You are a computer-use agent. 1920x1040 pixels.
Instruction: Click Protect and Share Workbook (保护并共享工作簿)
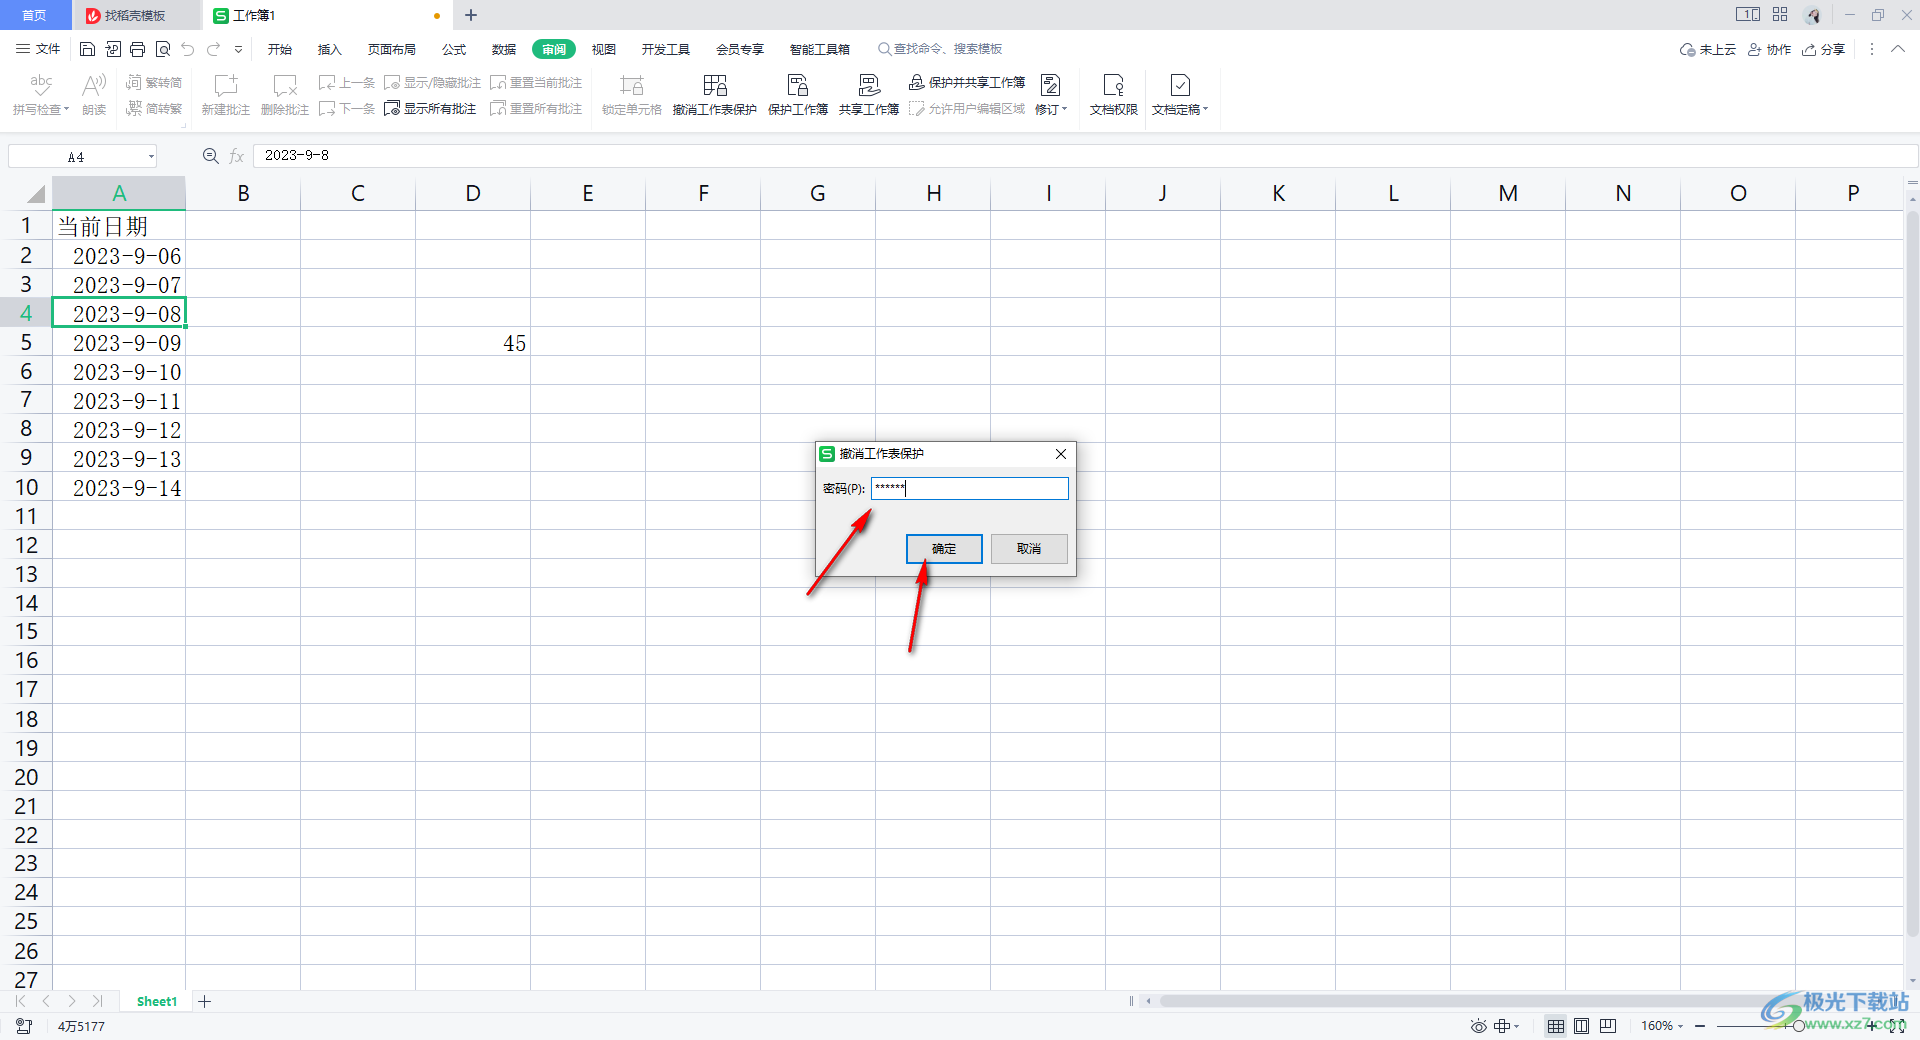click(967, 82)
